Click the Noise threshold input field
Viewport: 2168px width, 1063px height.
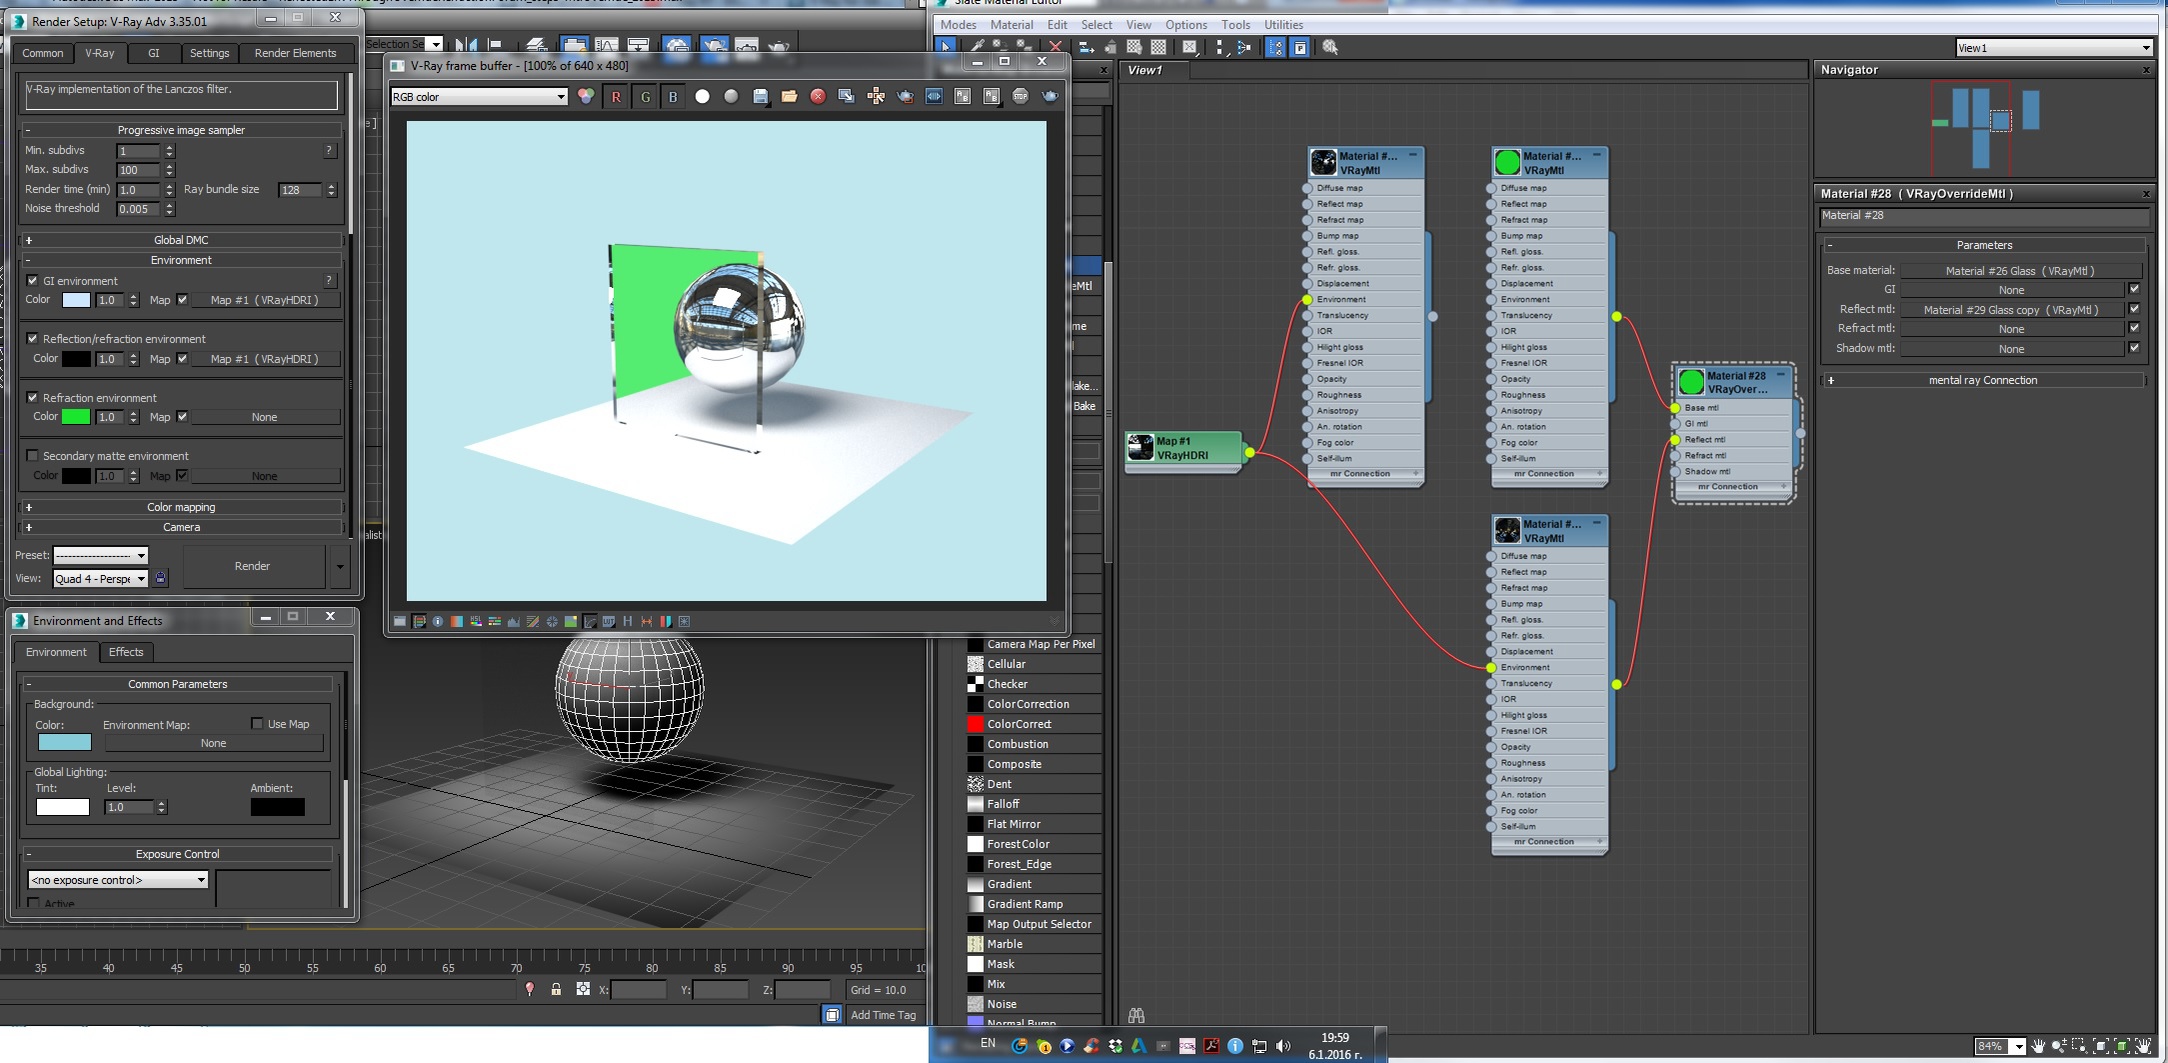(x=138, y=209)
